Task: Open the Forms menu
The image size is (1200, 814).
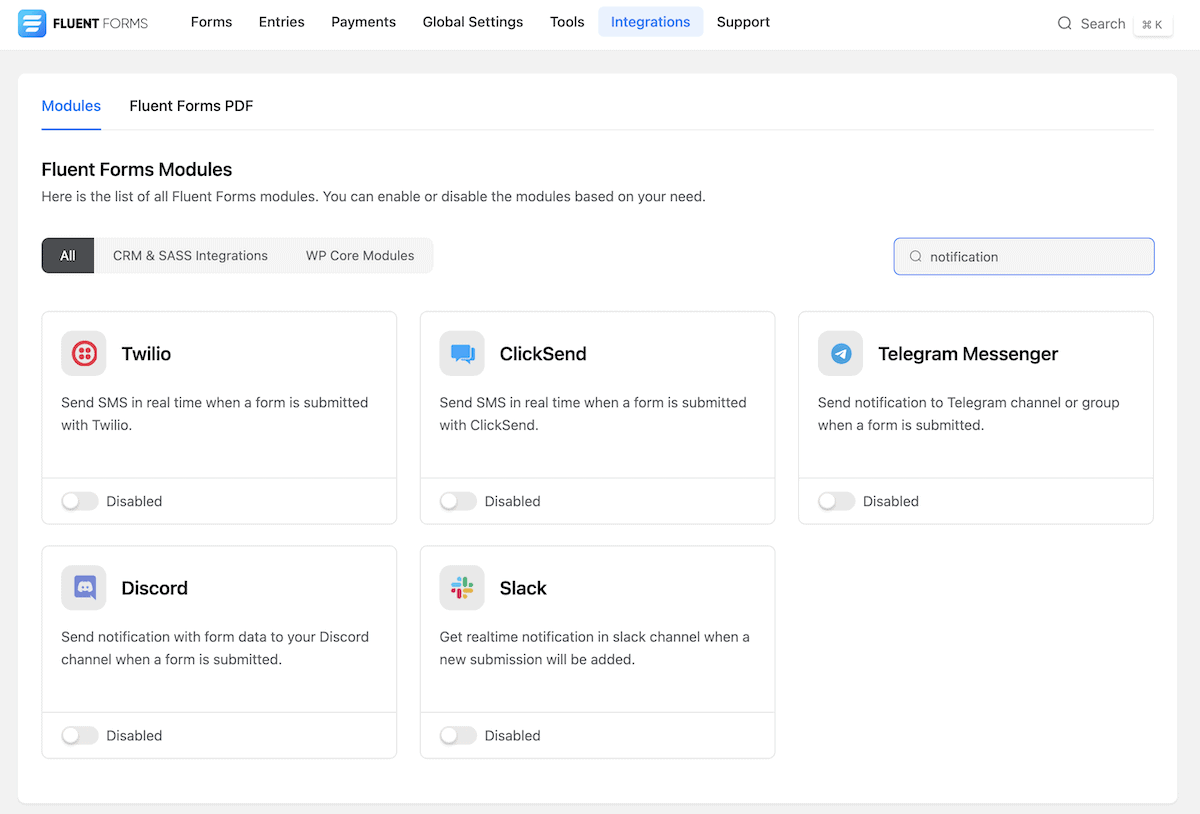Action: pos(211,22)
